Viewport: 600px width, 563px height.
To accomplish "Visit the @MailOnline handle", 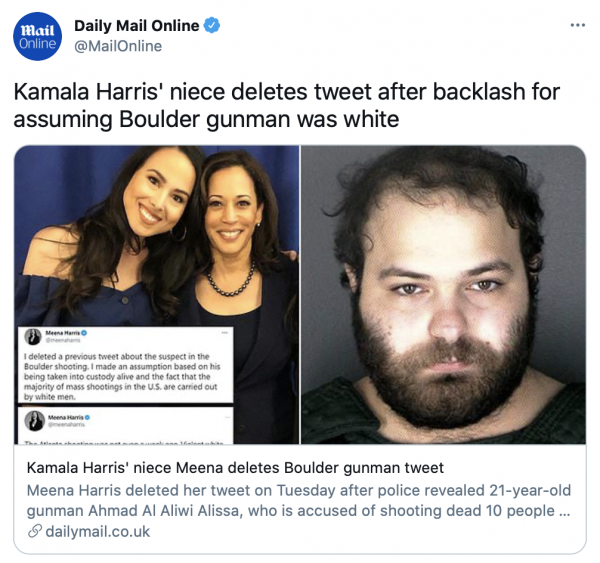I will point(118,46).
